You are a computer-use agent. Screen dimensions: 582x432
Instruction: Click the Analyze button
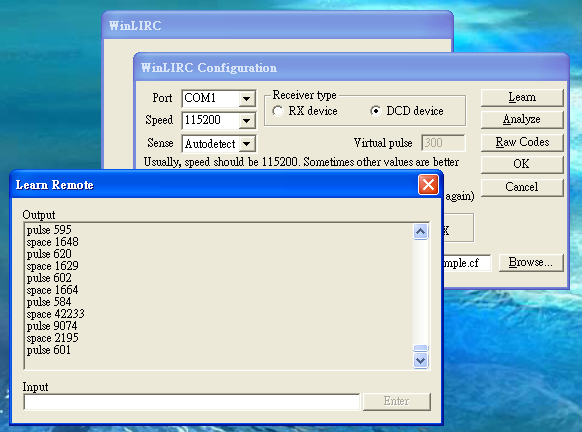522,120
